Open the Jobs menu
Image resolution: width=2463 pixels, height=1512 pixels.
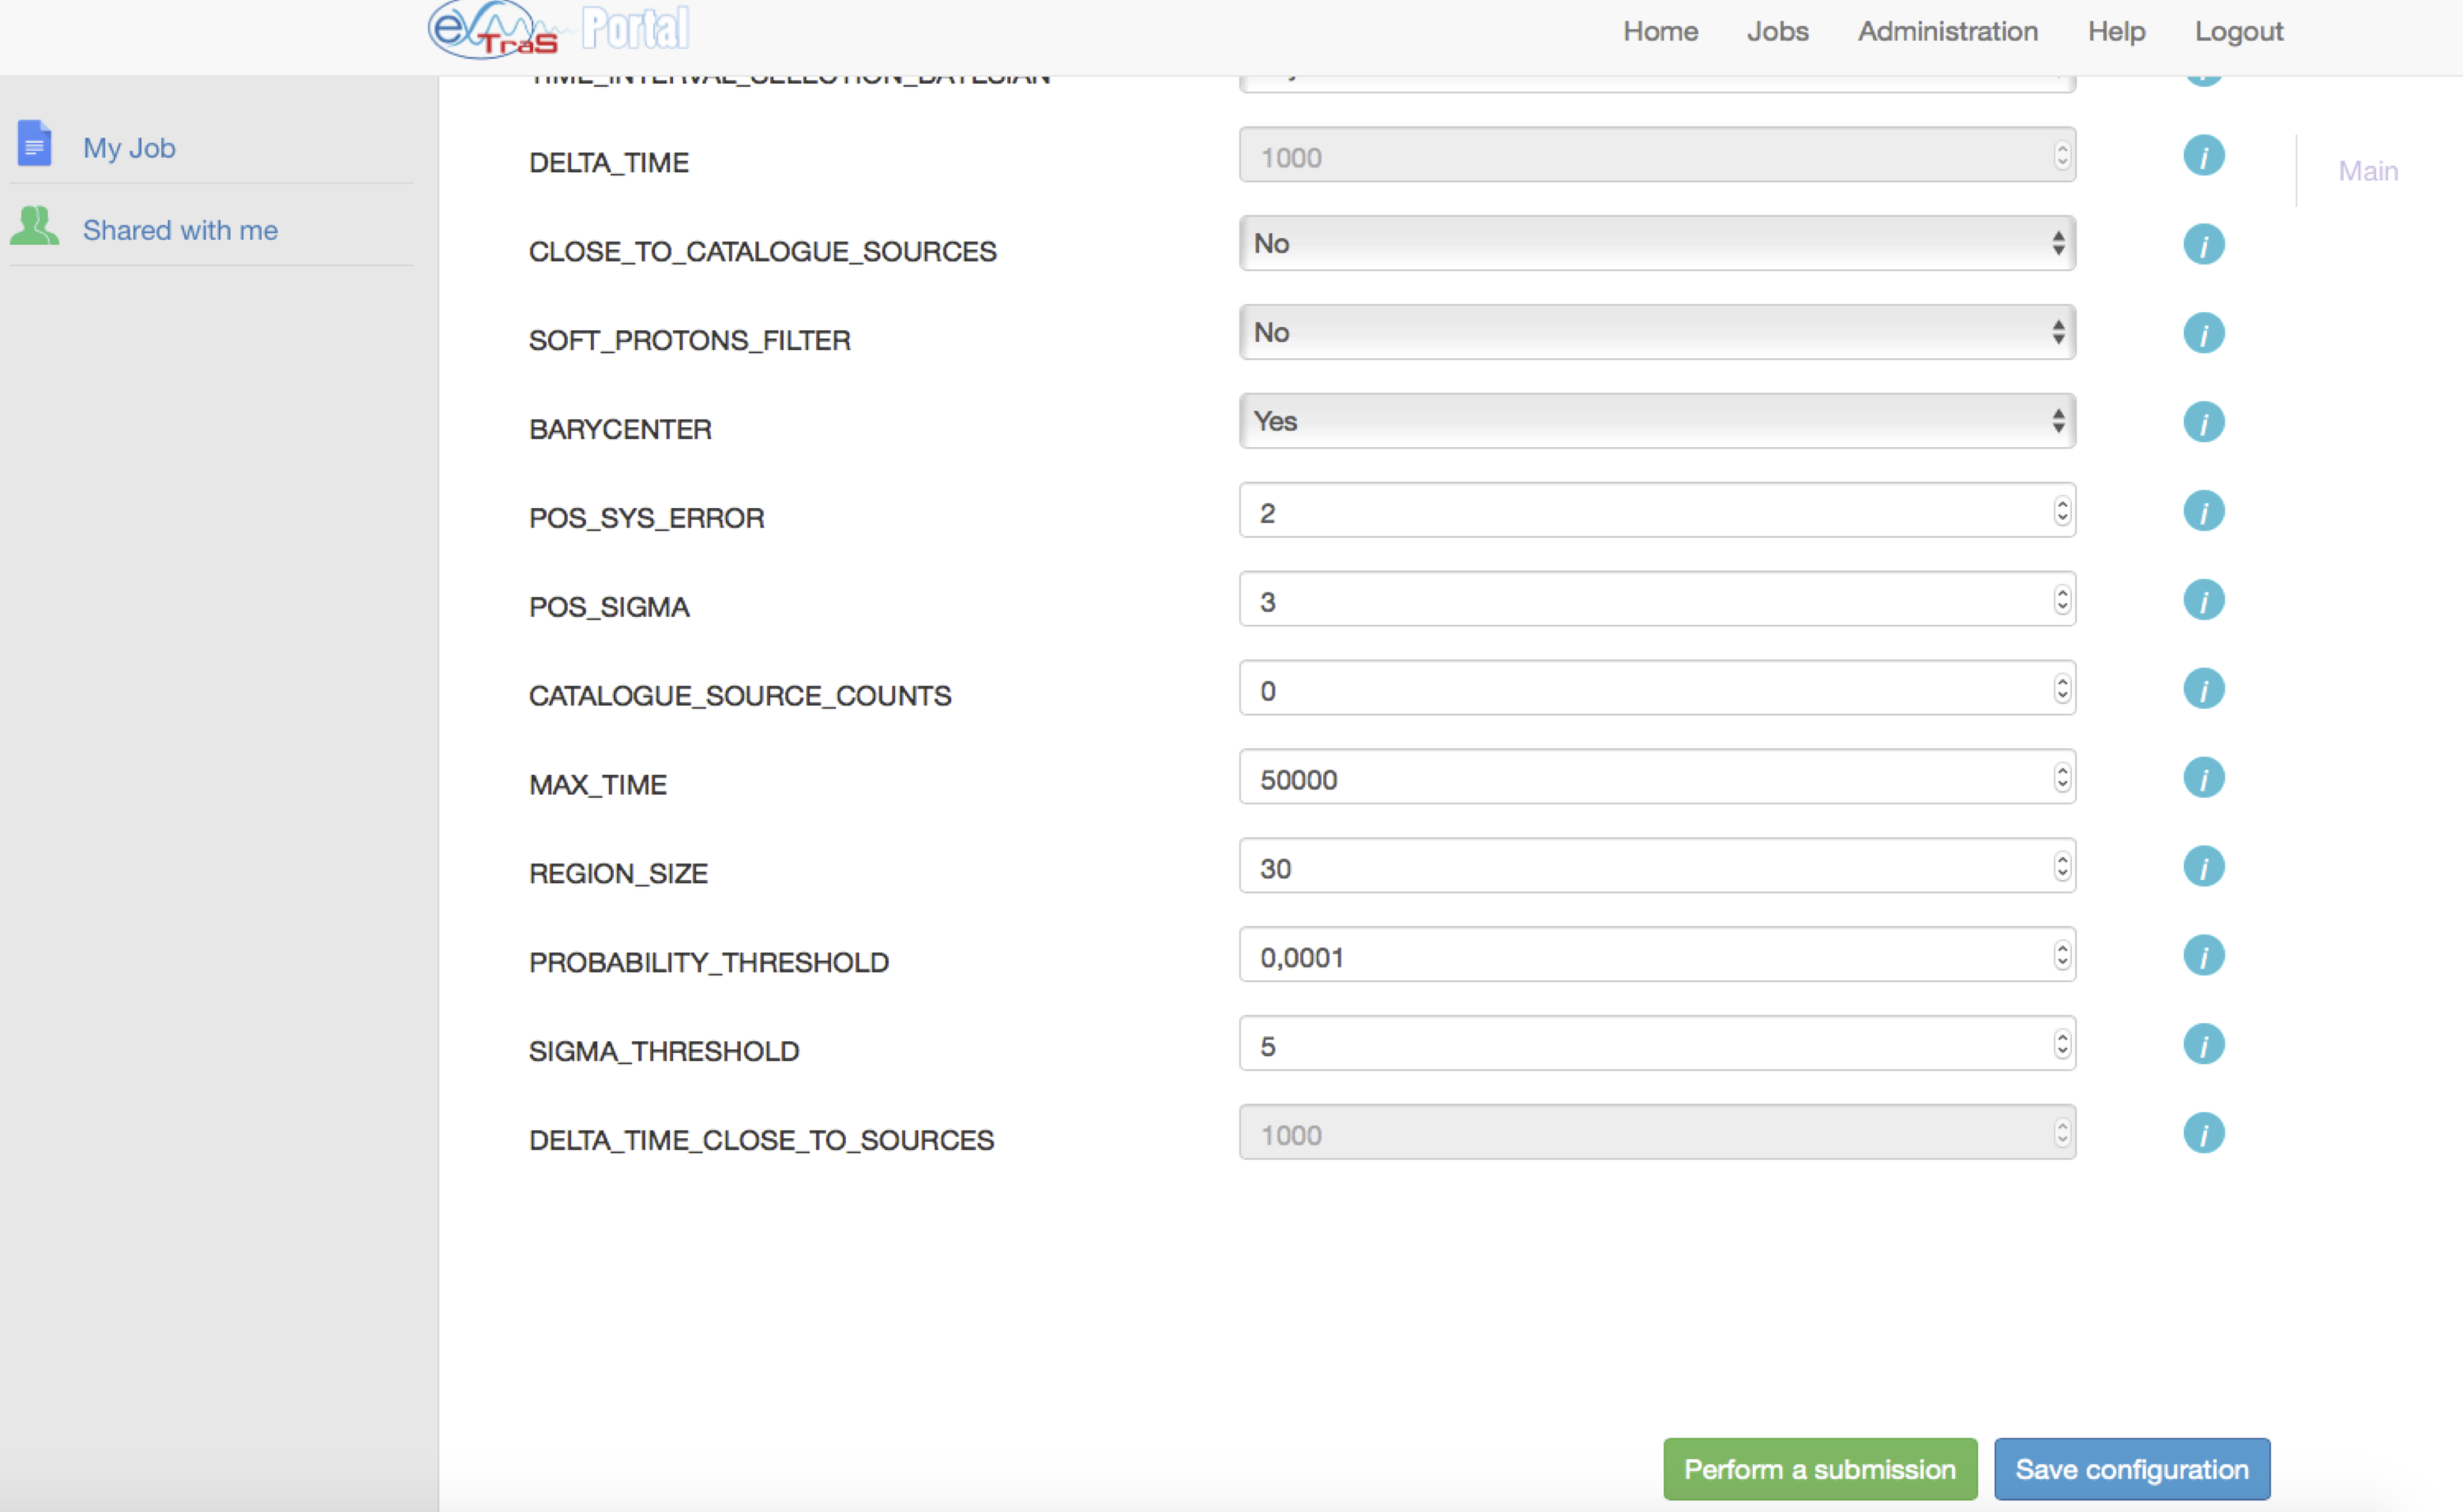1777,32
